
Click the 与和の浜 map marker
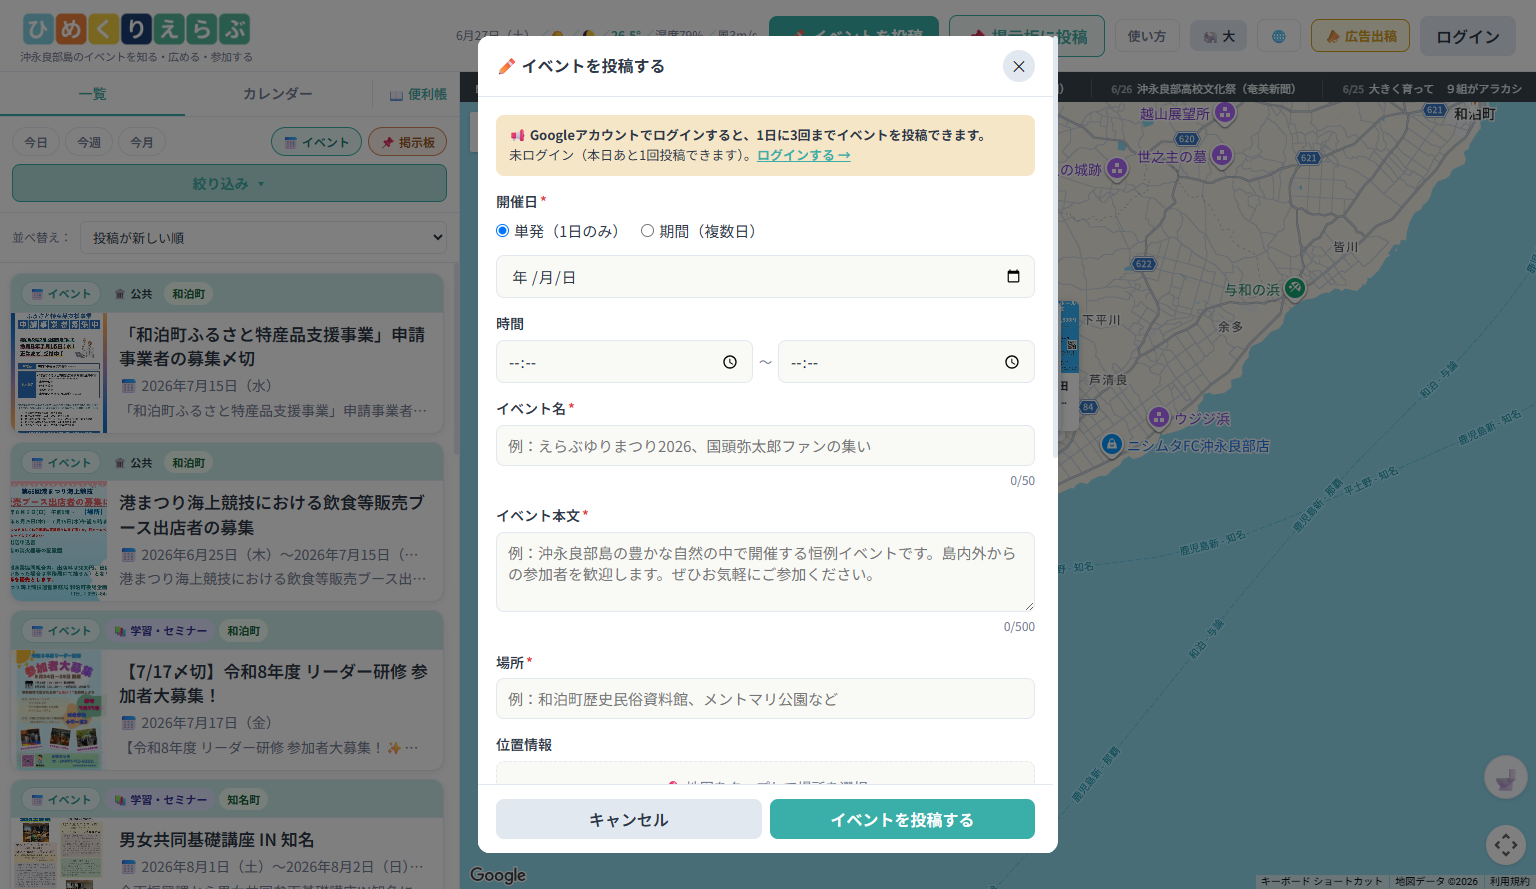click(1295, 288)
